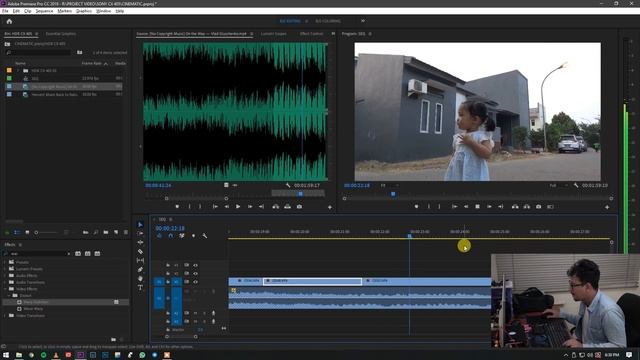Switch to Essential Graphics tab
The height and width of the screenshot is (360, 640).
click(61, 34)
